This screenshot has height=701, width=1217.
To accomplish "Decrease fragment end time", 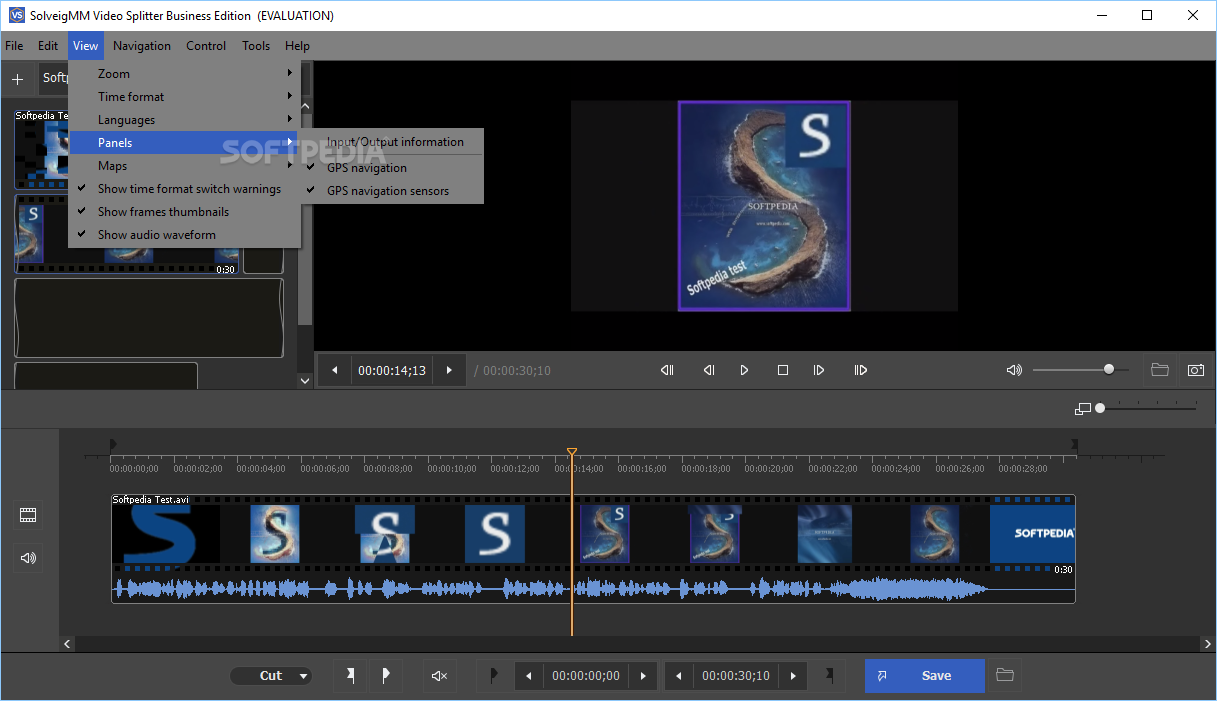I will 679,676.
